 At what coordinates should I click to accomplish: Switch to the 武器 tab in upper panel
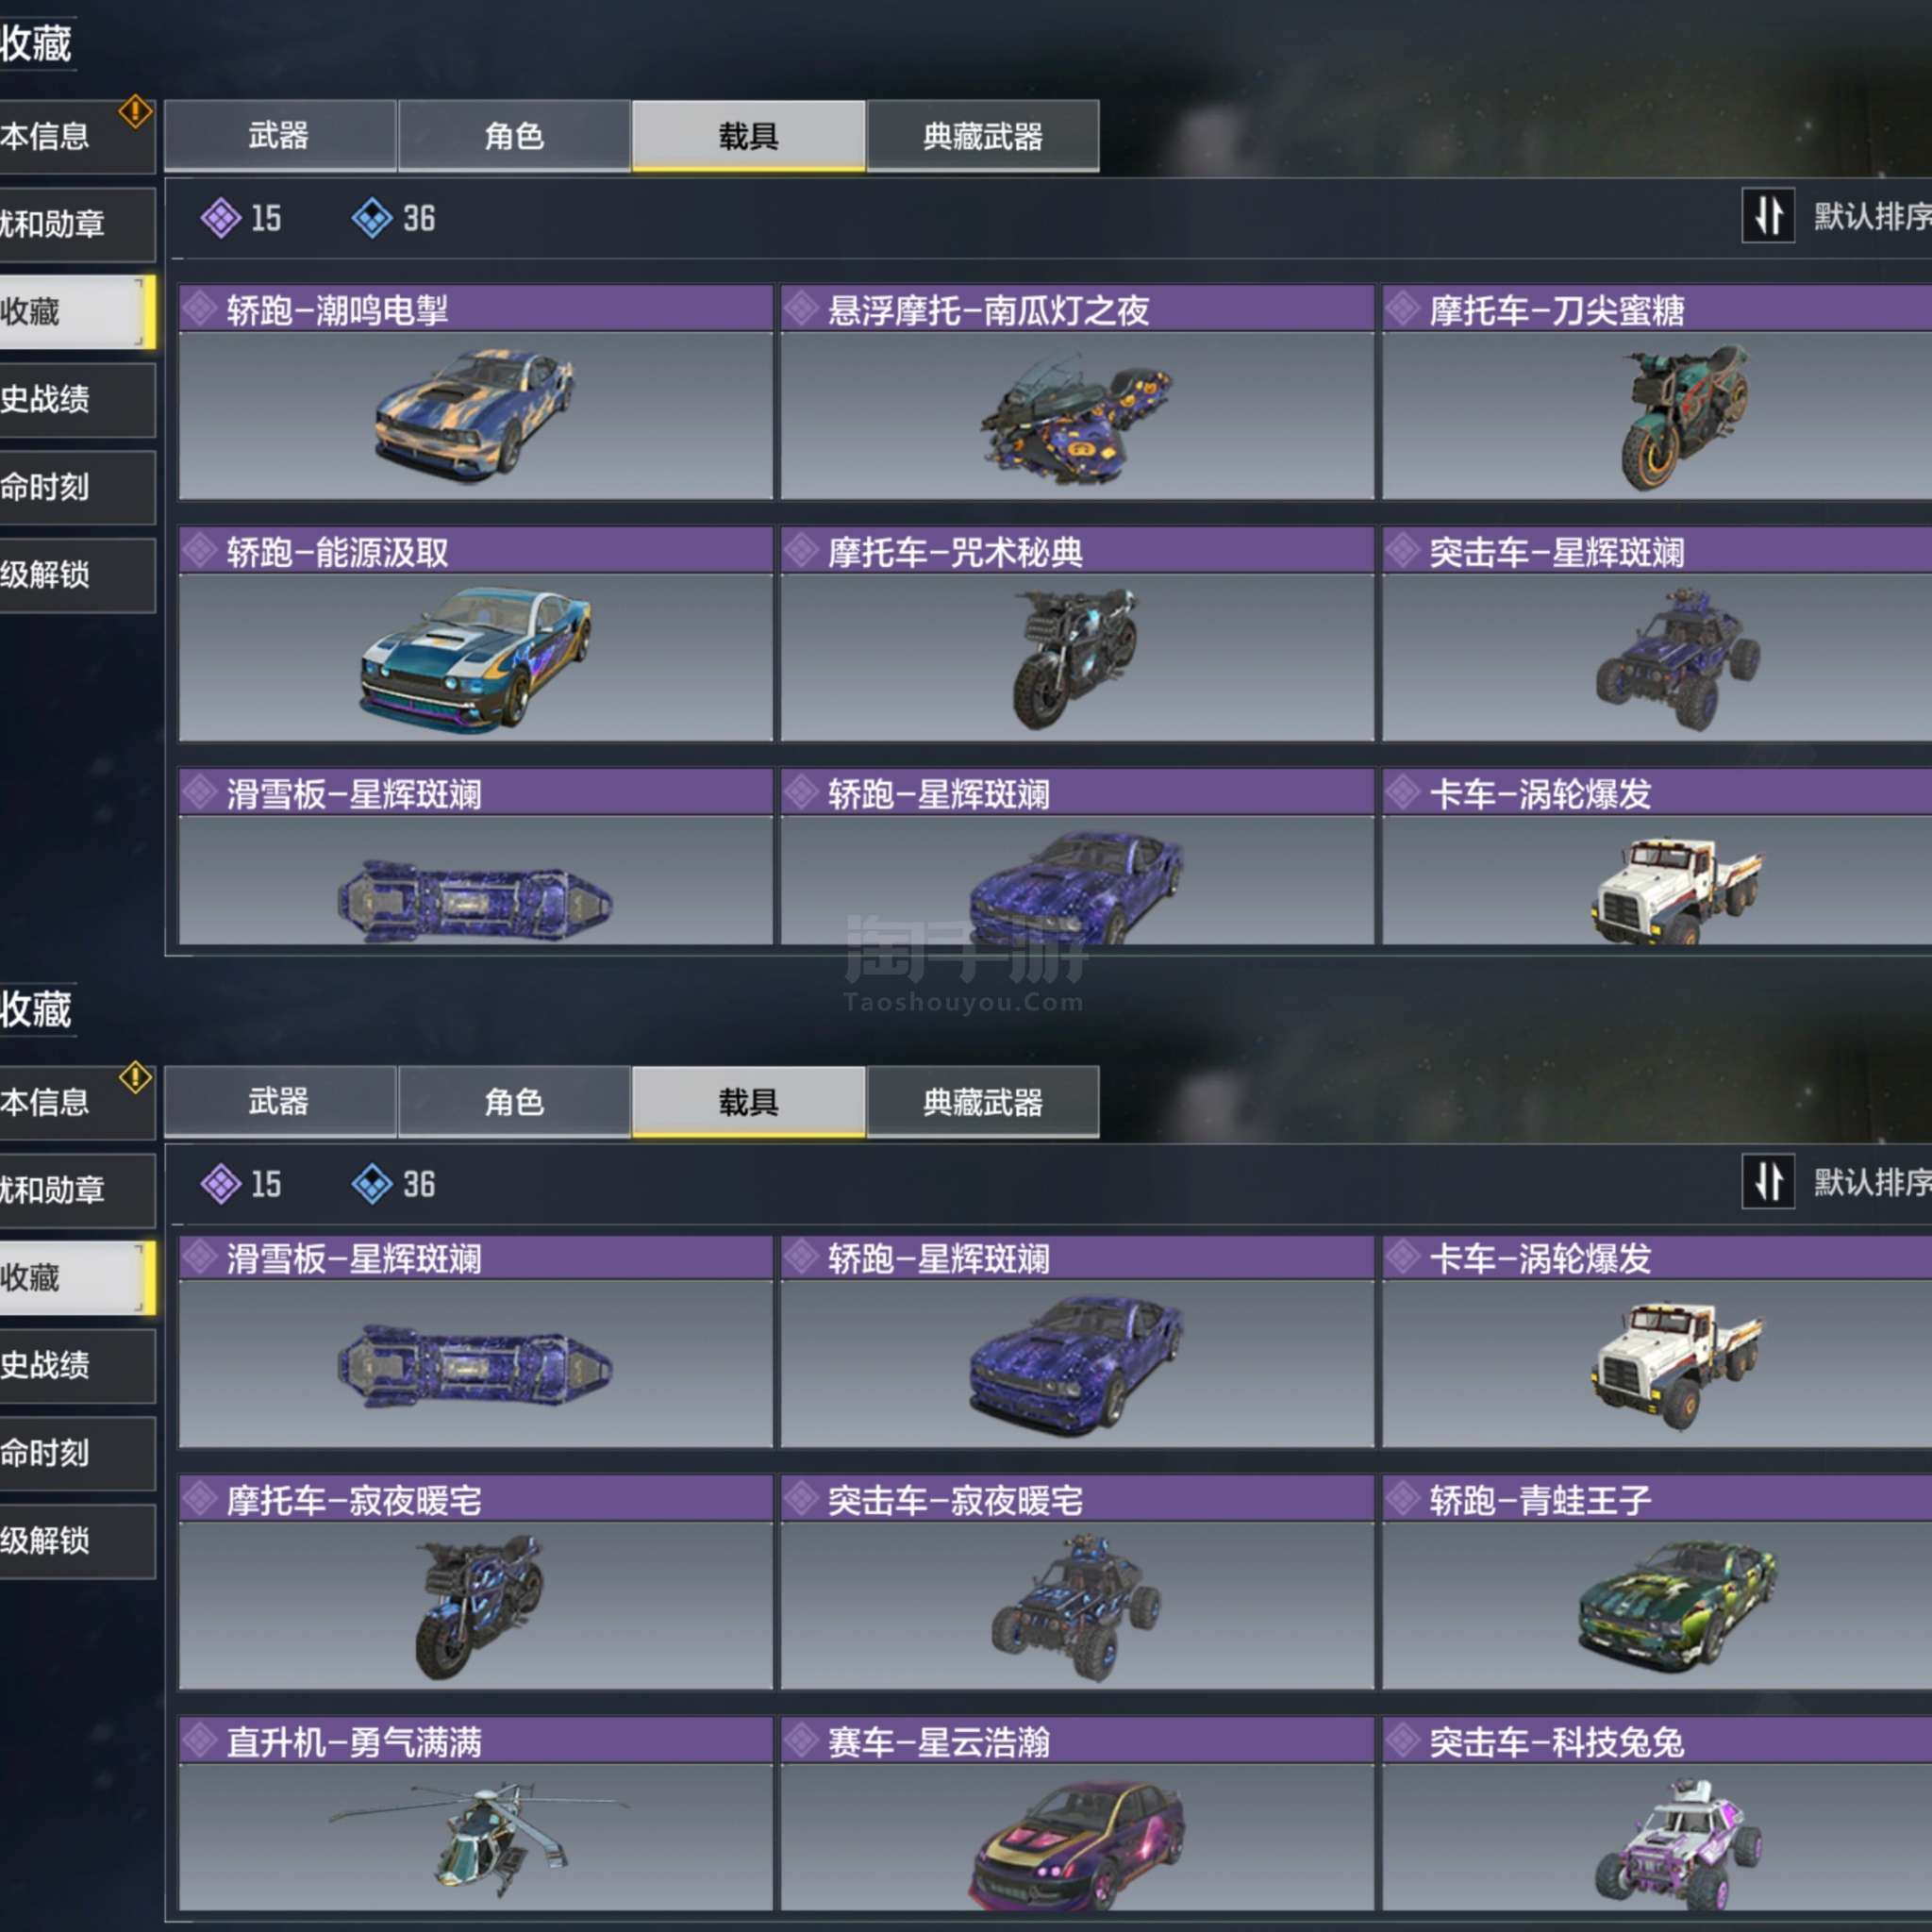pyautogui.click(x=280, y=136)
